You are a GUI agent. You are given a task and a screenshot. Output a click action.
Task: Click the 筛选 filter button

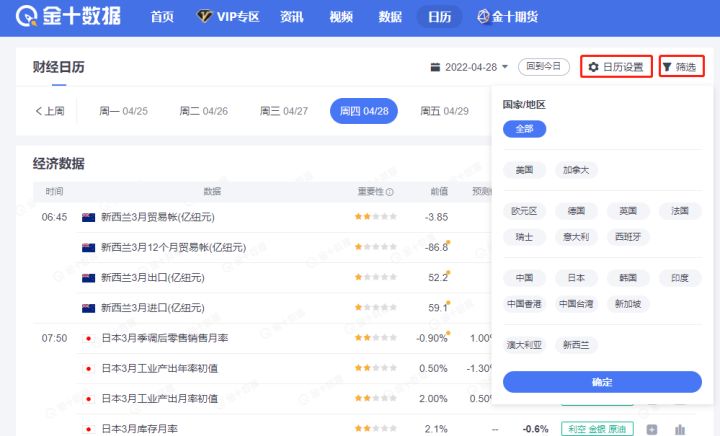pos(681,67)
